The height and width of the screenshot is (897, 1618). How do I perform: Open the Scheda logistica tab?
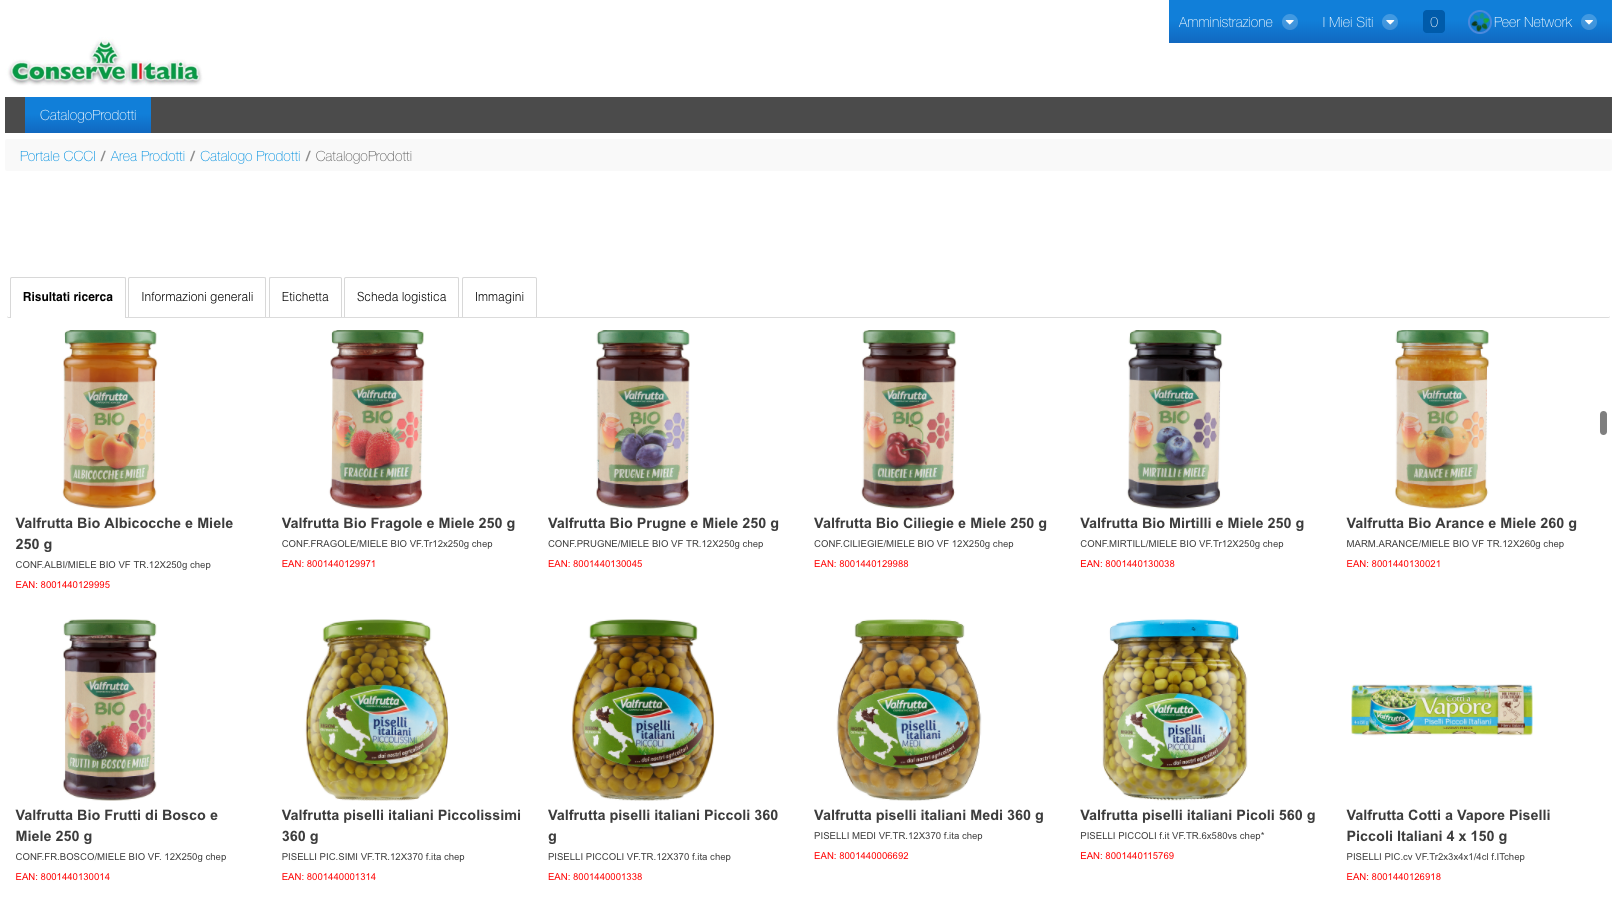401,297
